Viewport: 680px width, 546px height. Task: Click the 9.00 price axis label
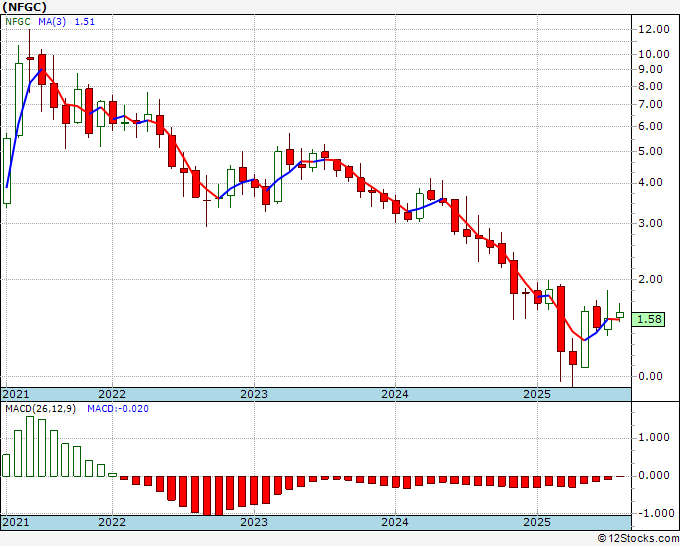[650, 69]
